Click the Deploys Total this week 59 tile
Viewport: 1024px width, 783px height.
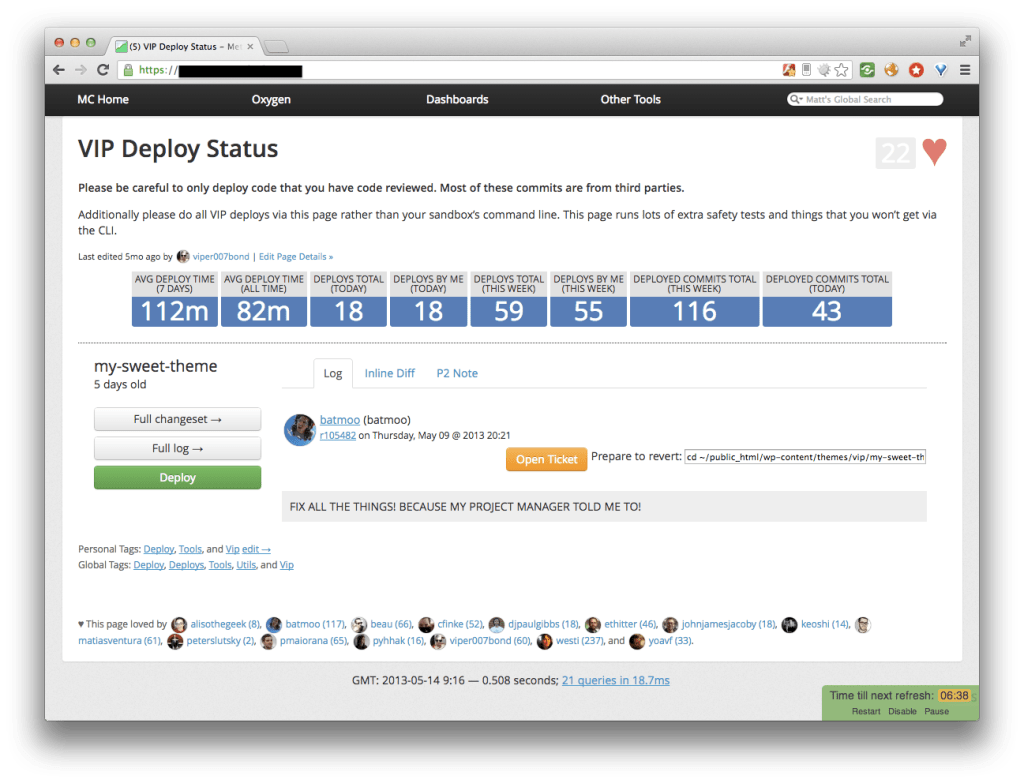tap(508, 299)
